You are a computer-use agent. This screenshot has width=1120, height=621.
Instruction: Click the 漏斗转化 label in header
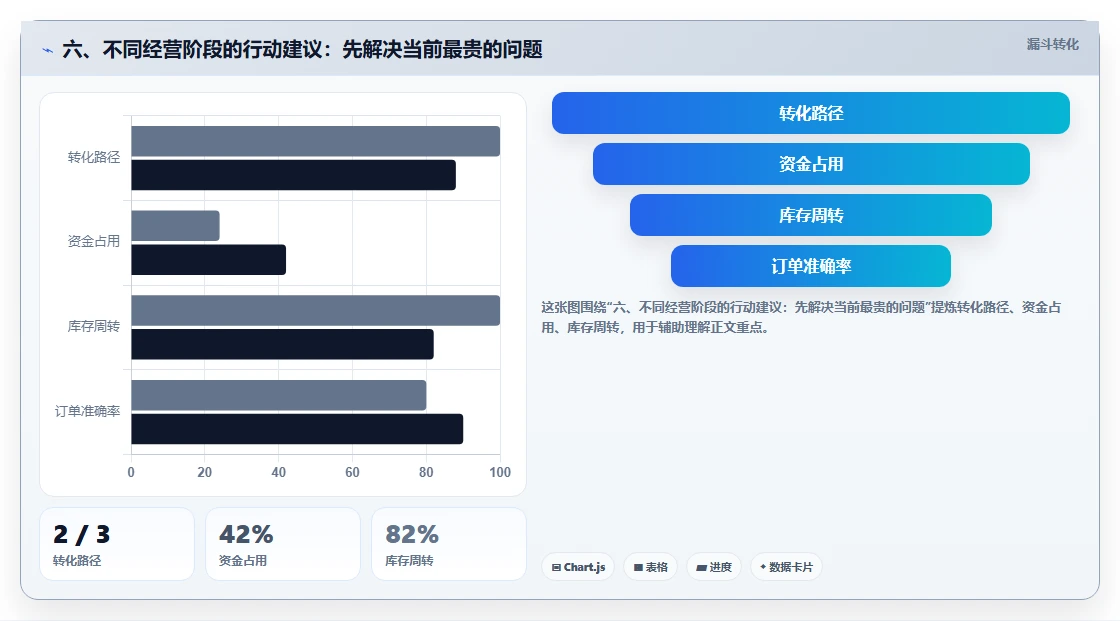click(x=1052, y=44)
